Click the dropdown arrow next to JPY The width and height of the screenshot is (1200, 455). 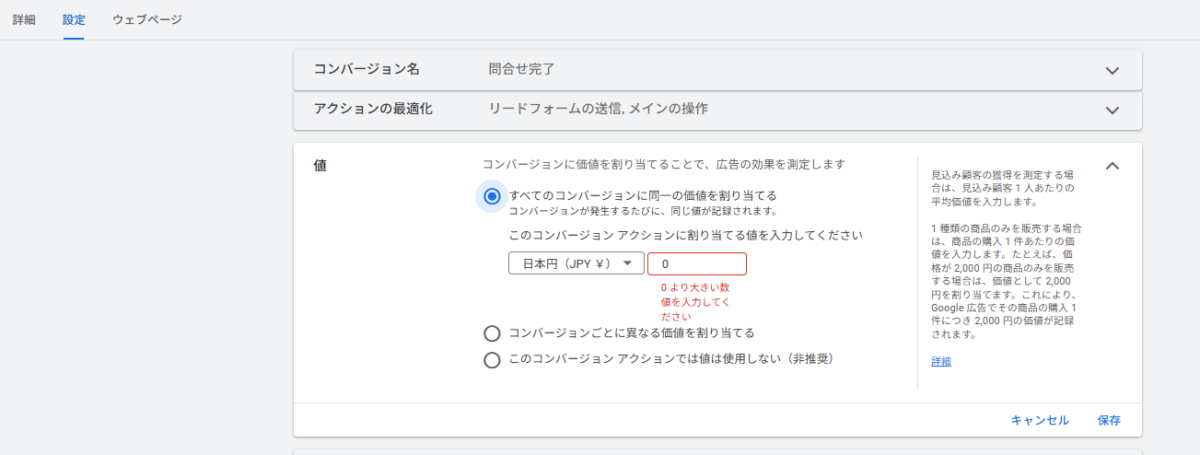click(627, 264)
